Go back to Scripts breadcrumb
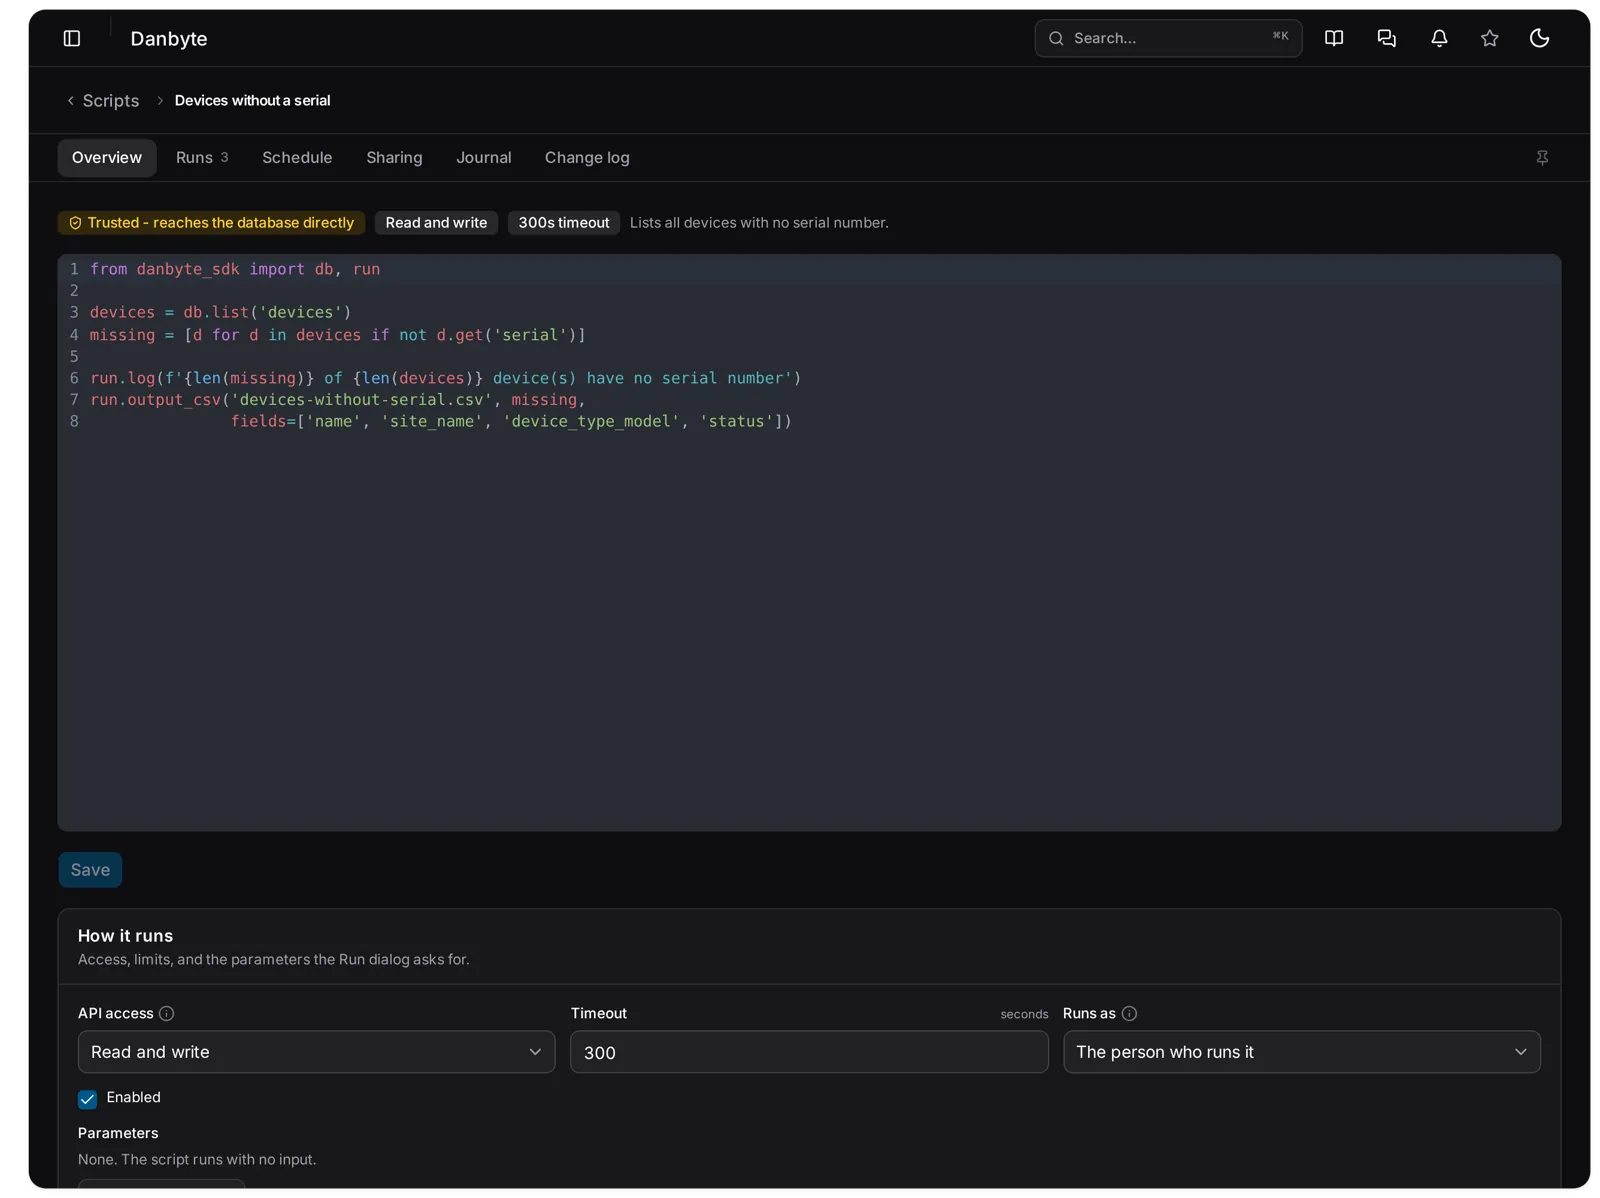This screenshot has width=1600, height=1198. pos(111,101)
